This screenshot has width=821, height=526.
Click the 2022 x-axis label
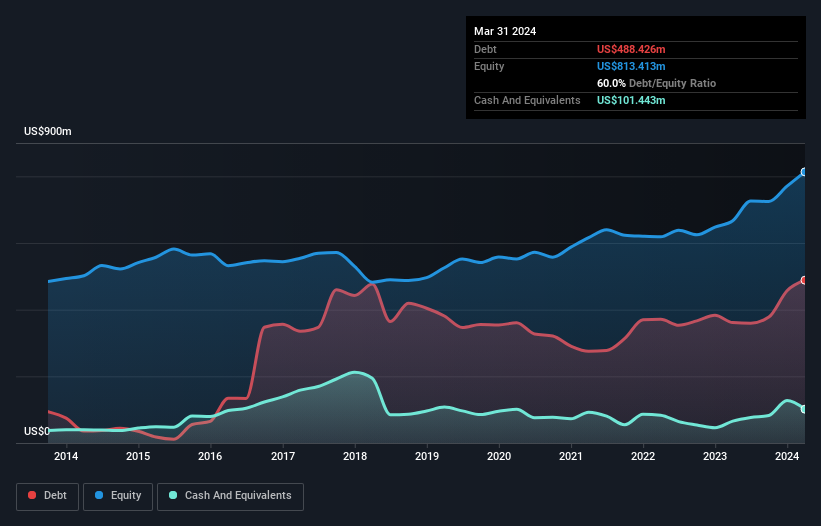coord(643,456)
